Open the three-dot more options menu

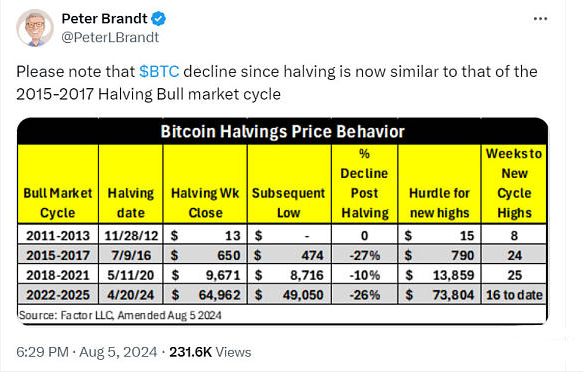pos(540,19)
